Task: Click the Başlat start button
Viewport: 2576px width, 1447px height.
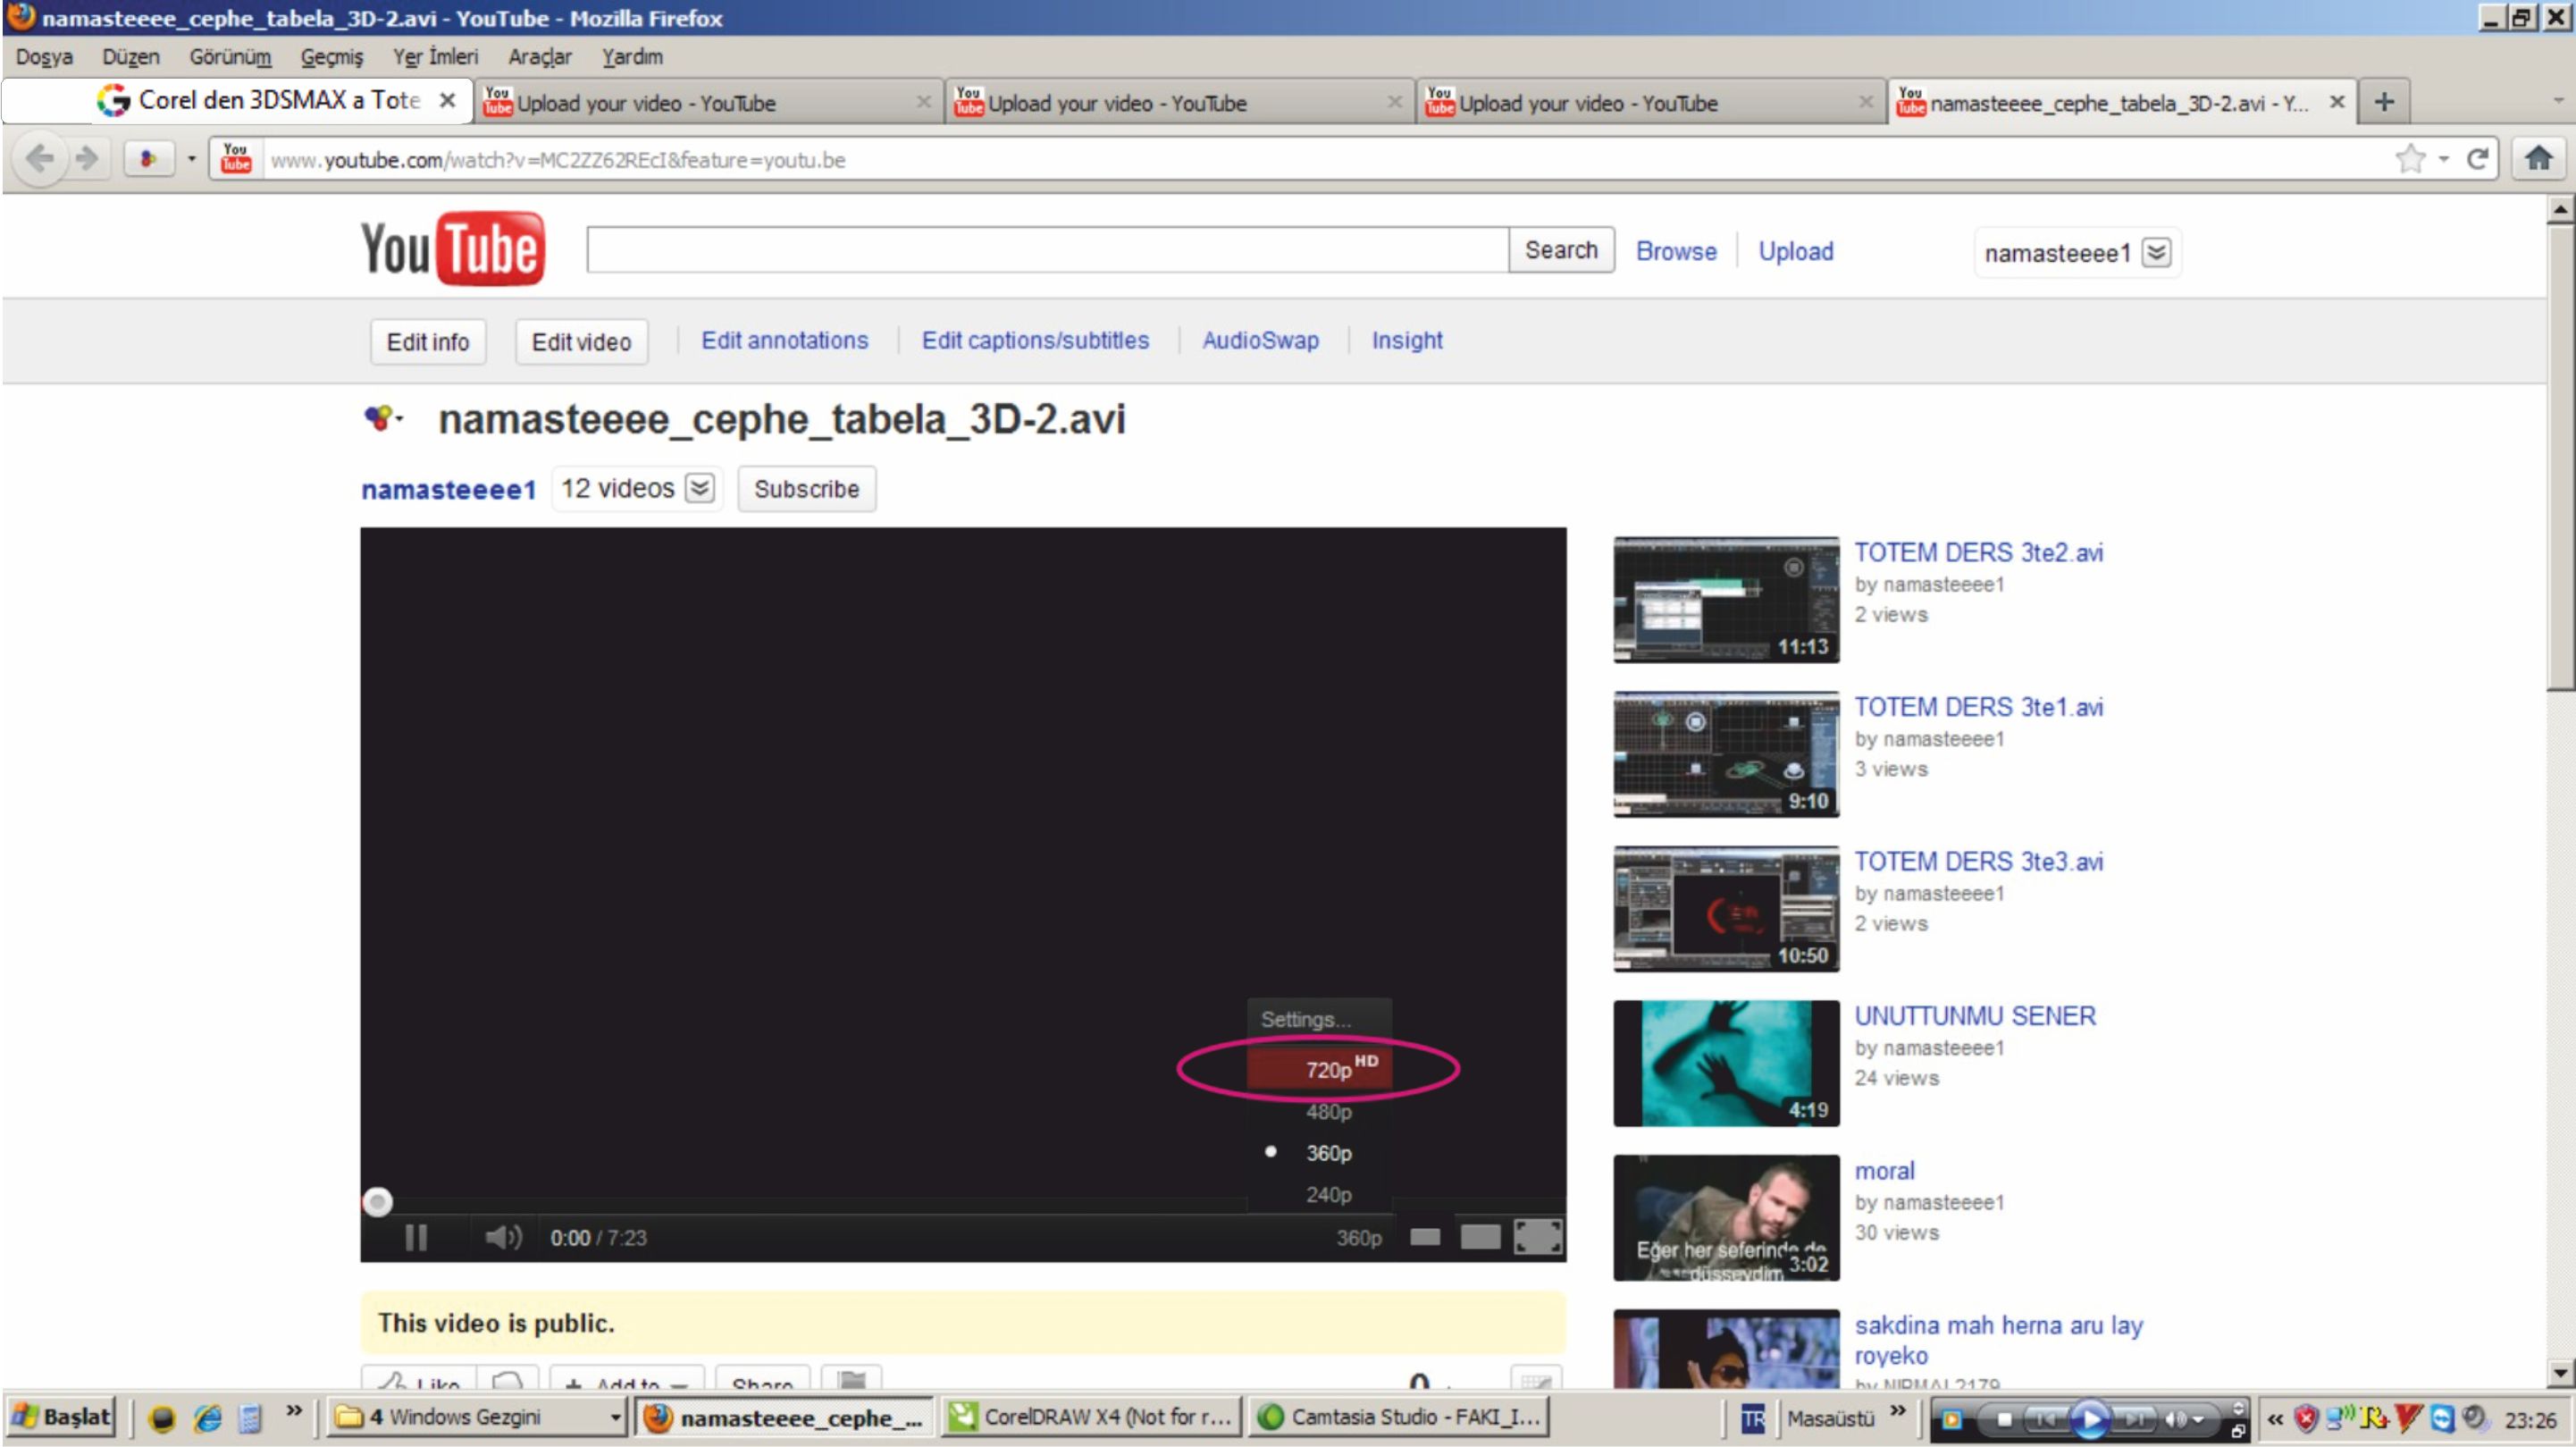Action: 62,1417
